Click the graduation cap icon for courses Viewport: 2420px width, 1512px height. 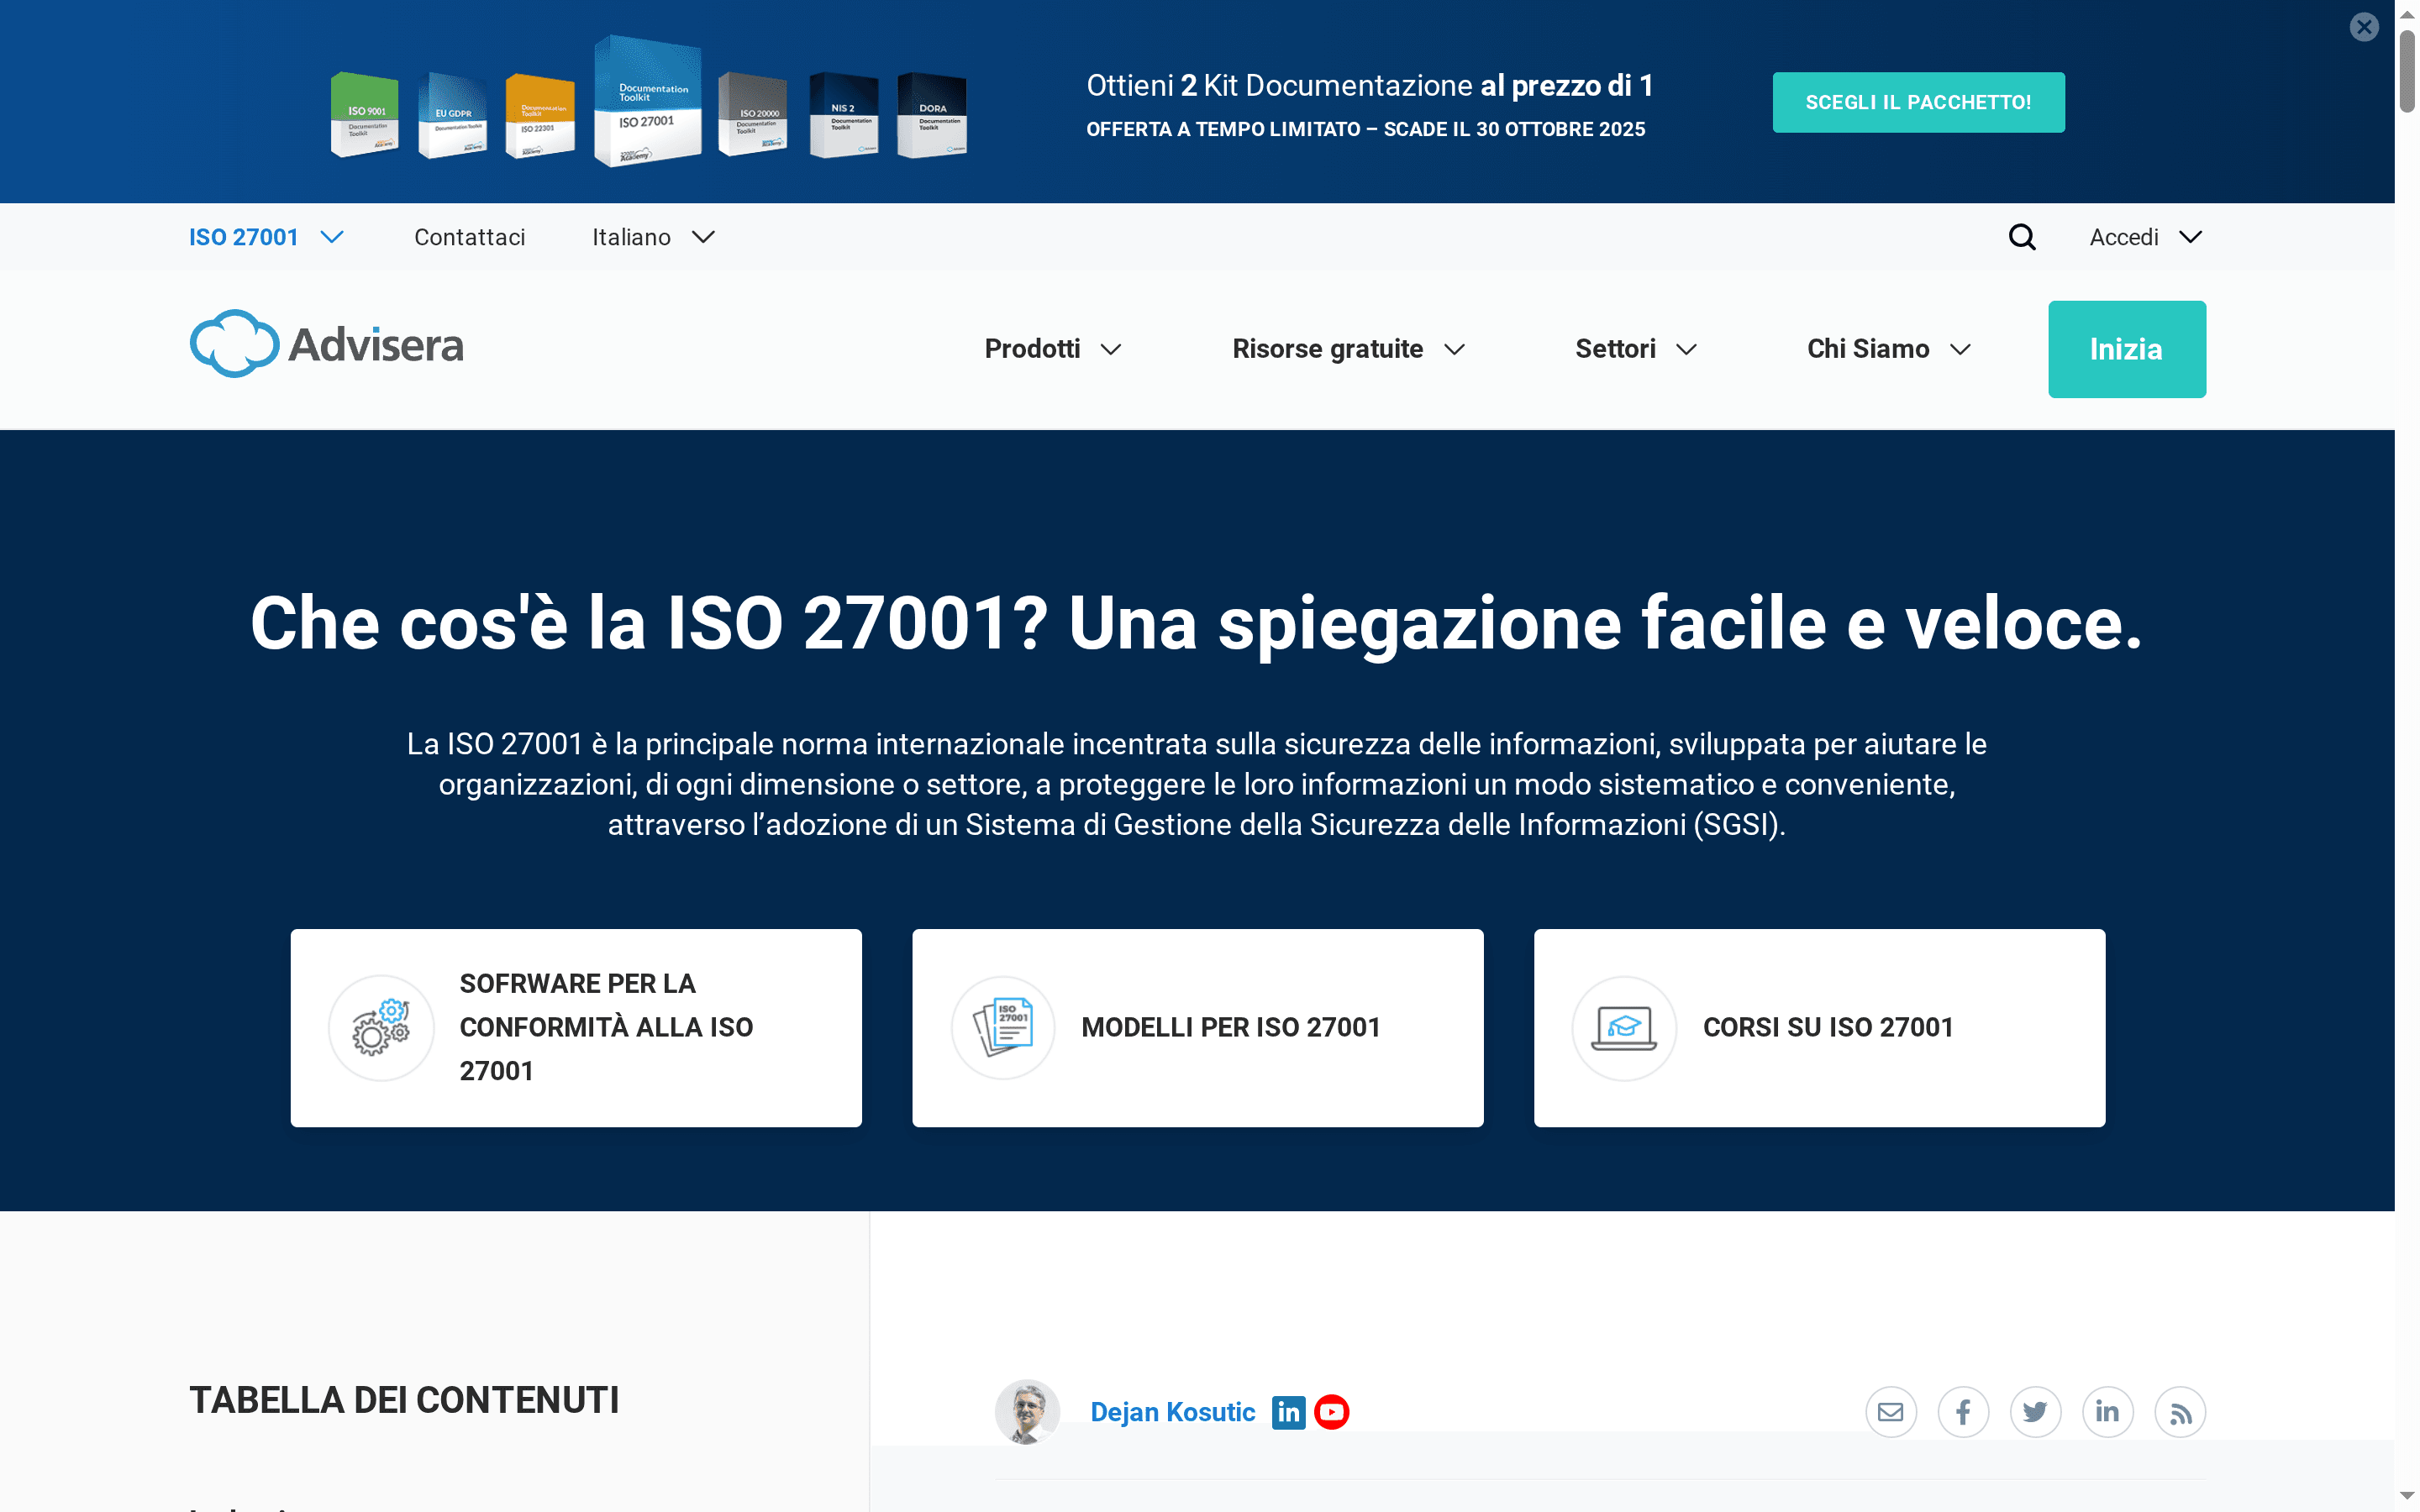click(x=1623, y=1027)
